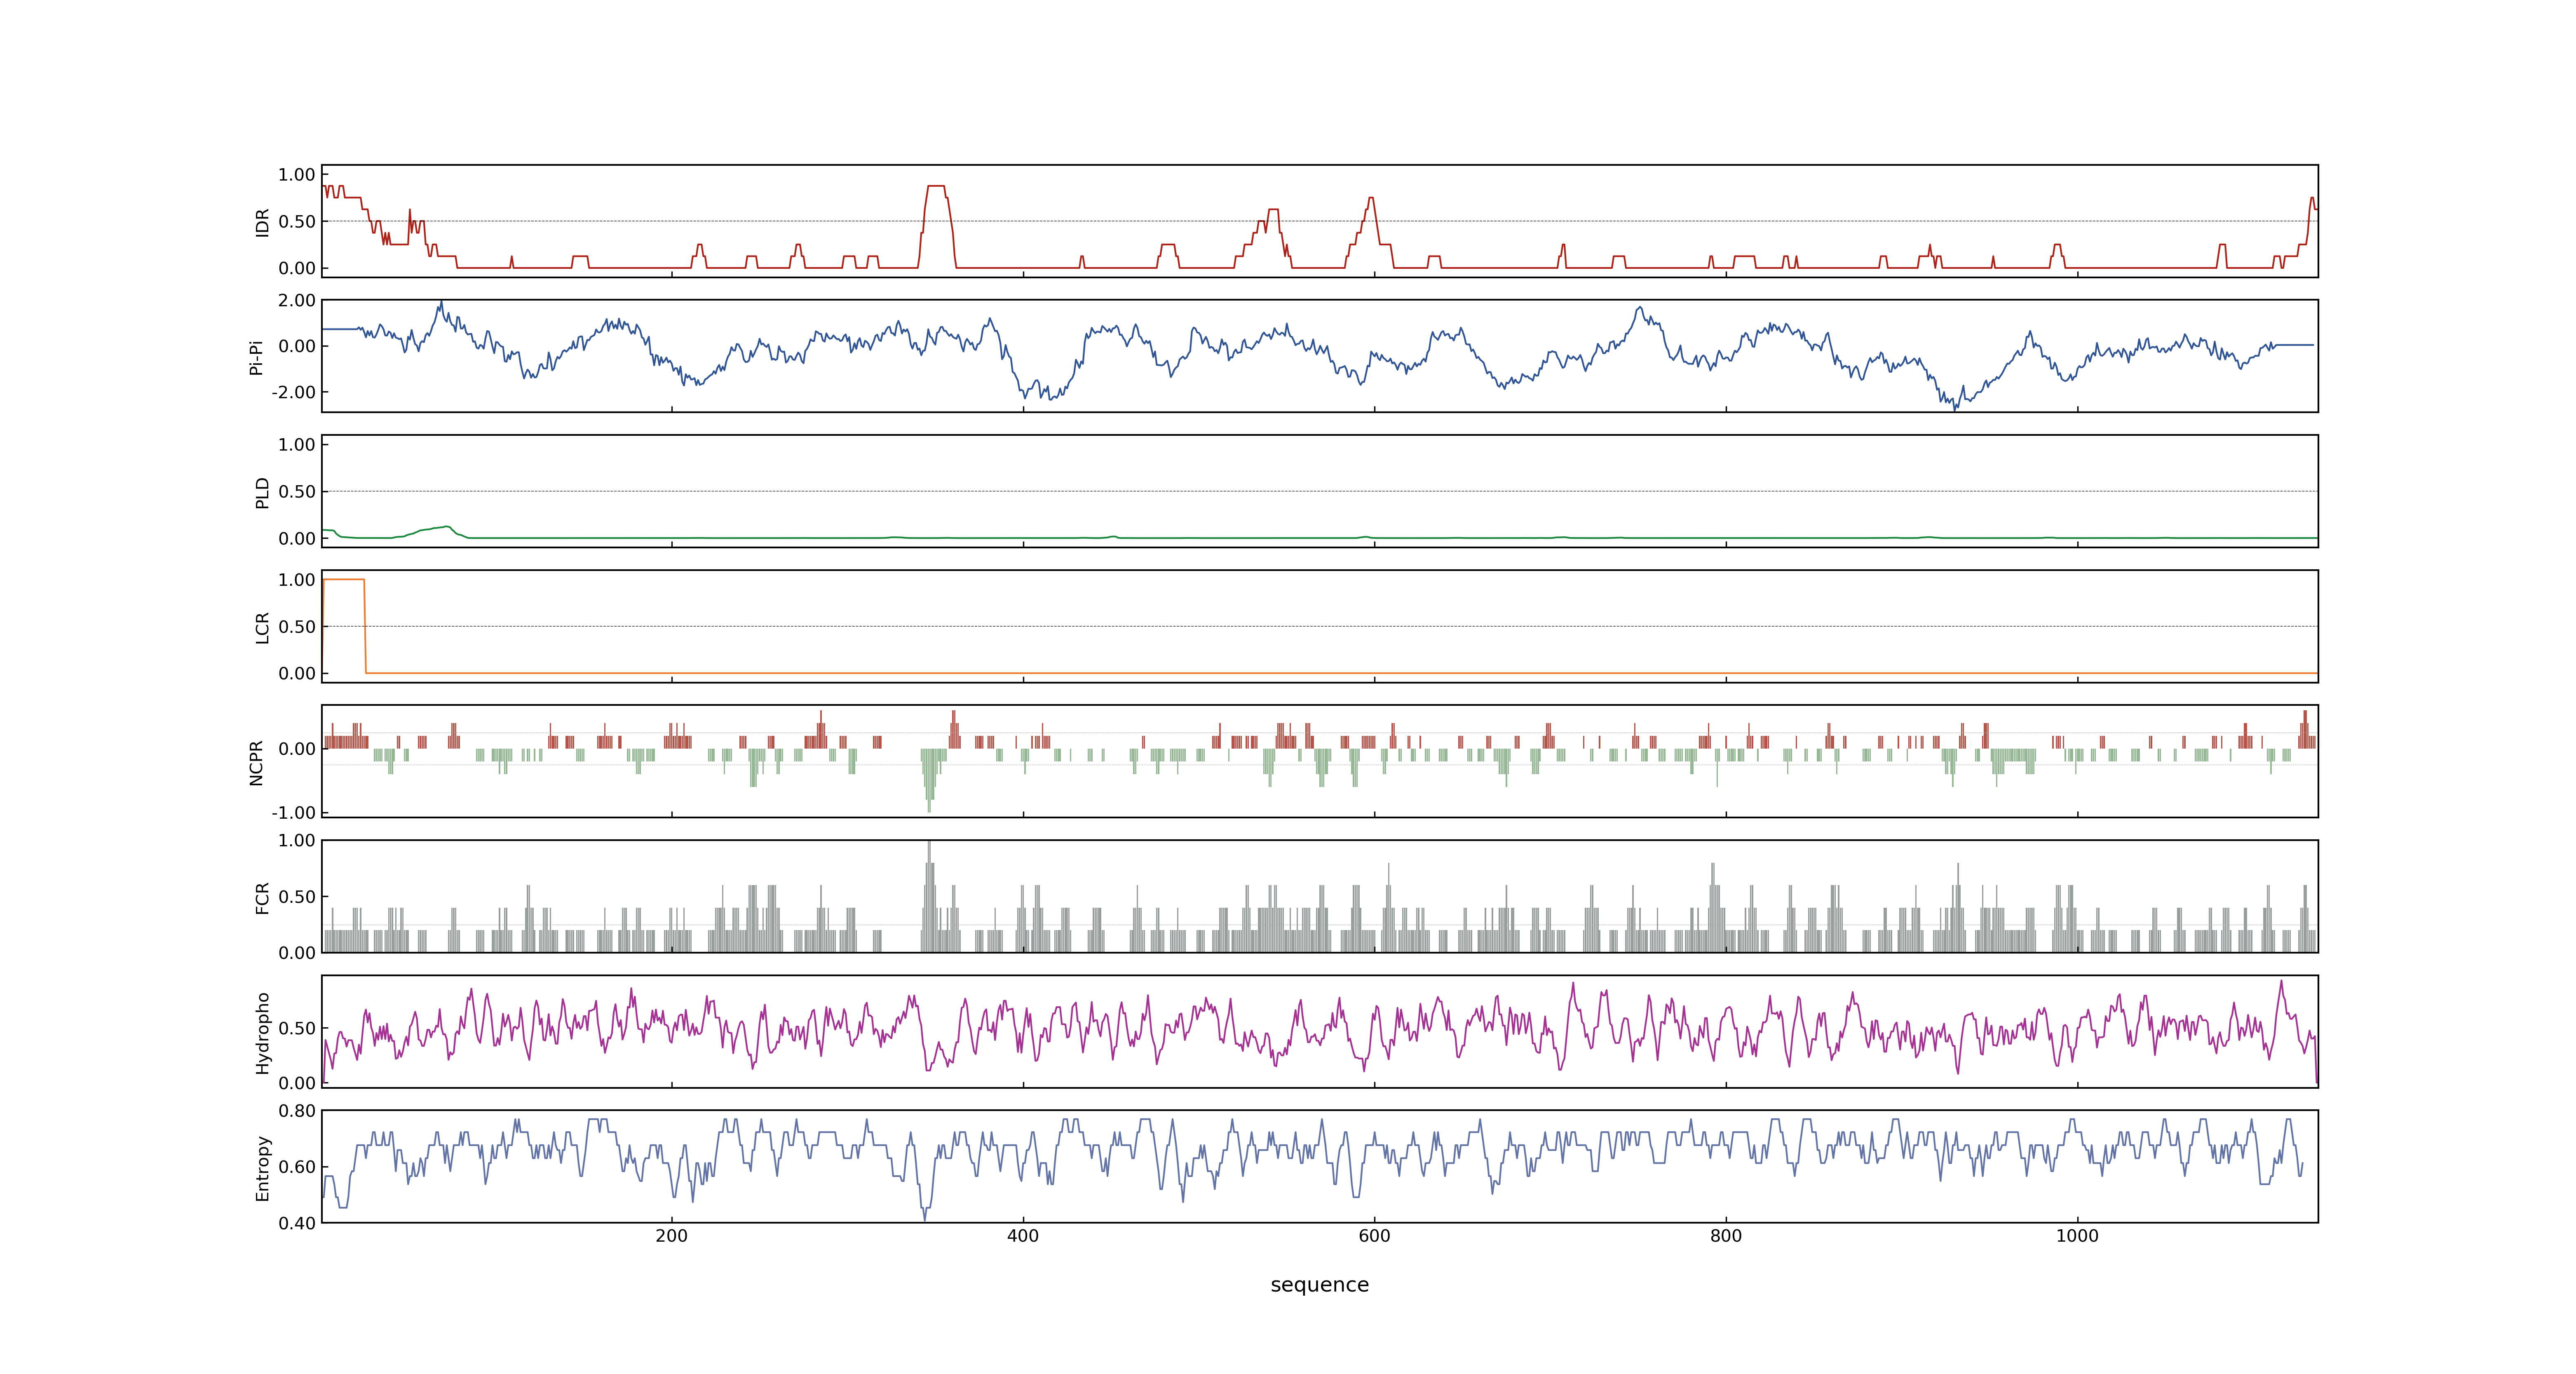Screen dimensions: 2576x1374
Task: Click the Pi-Pi y-axis label
Action: (256, 357)
